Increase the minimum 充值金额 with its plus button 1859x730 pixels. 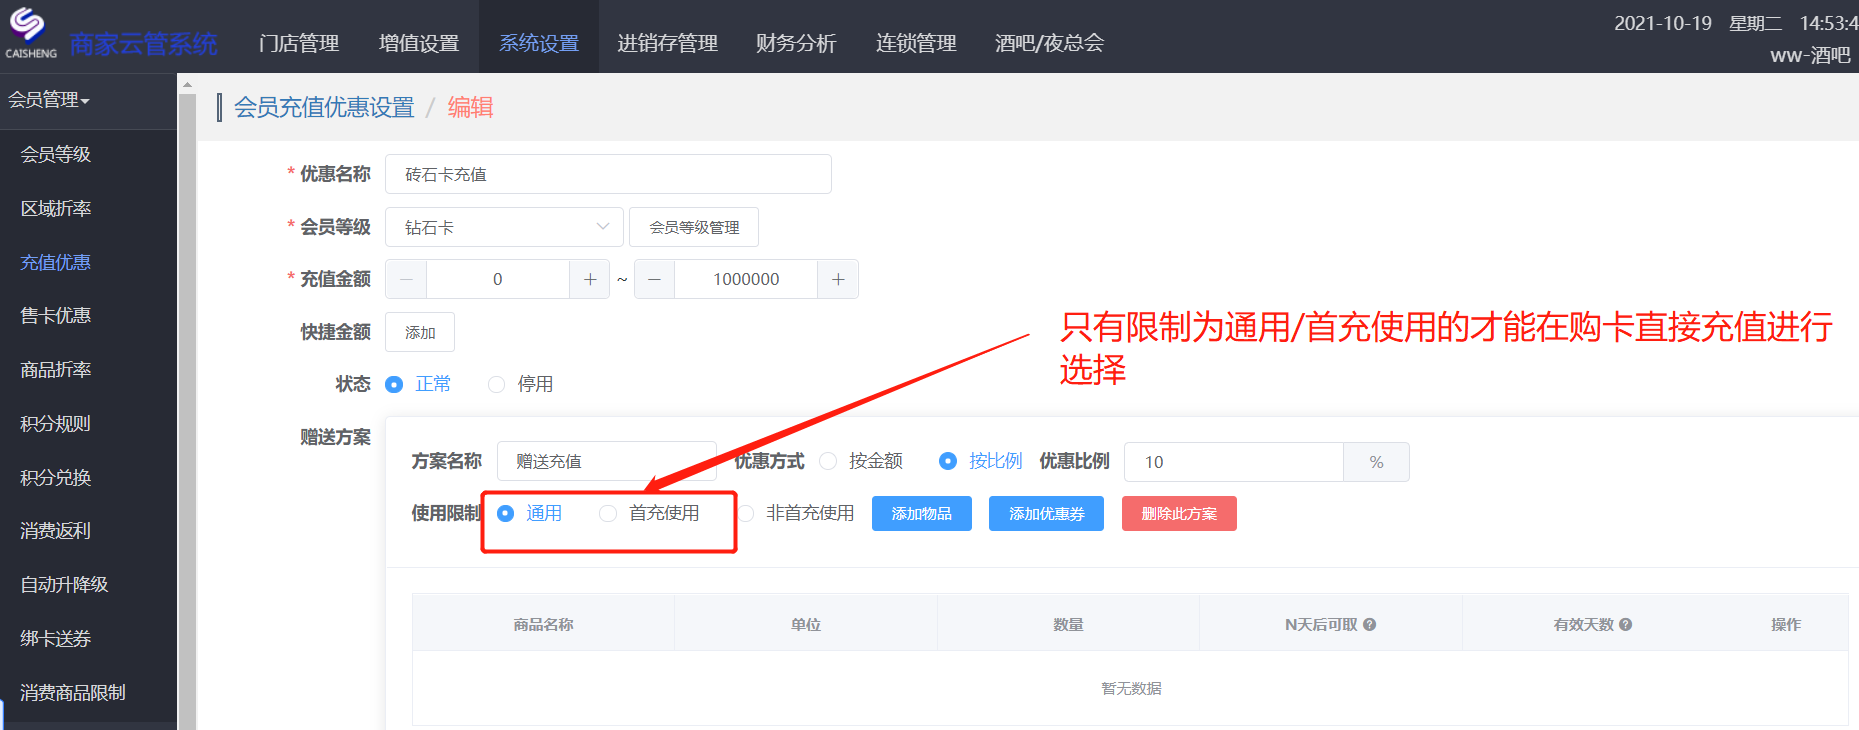(590, 279)
